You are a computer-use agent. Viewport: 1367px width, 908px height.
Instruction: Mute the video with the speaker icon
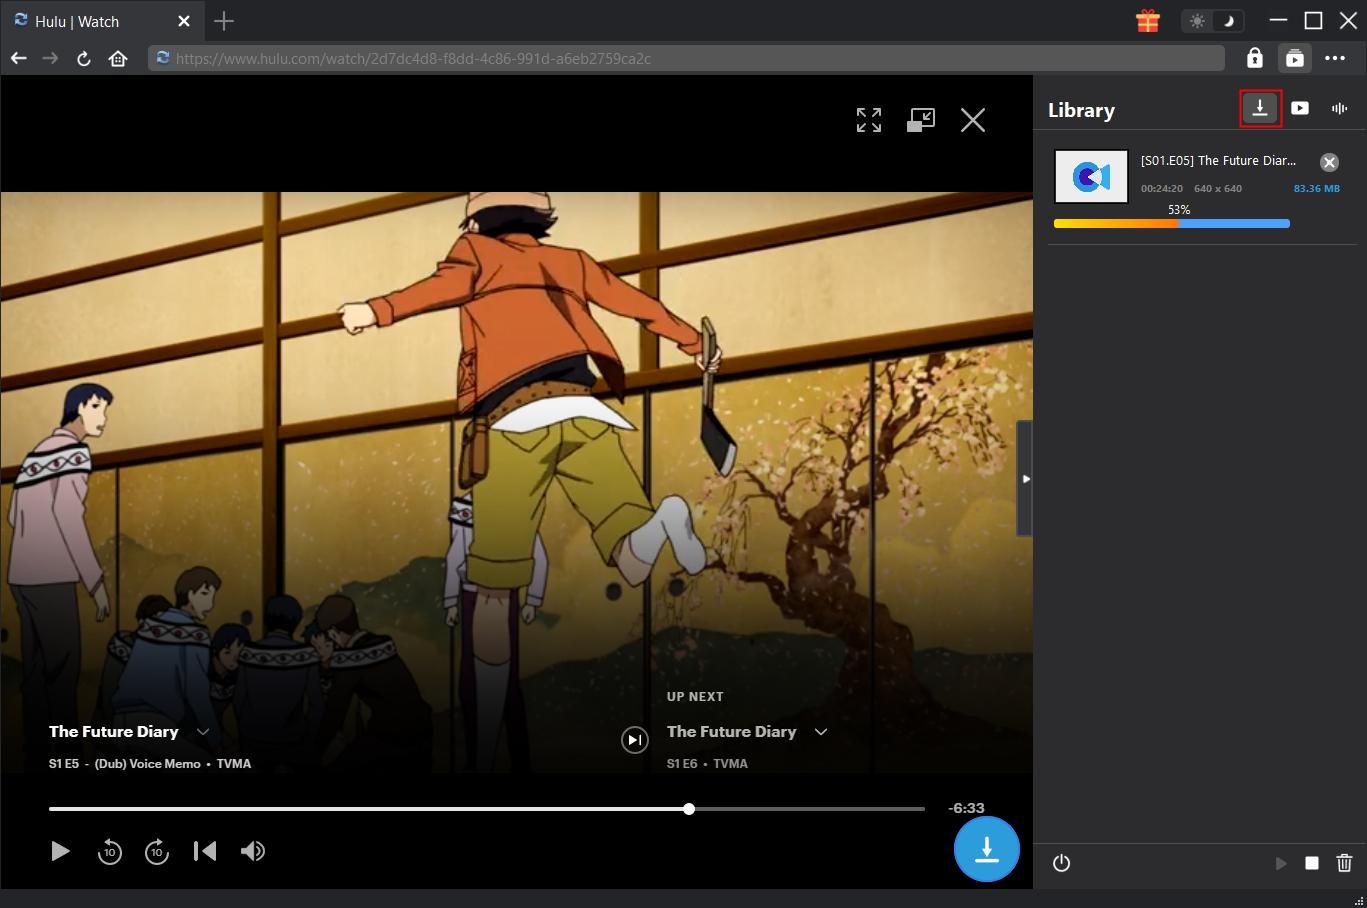point(253,851)
